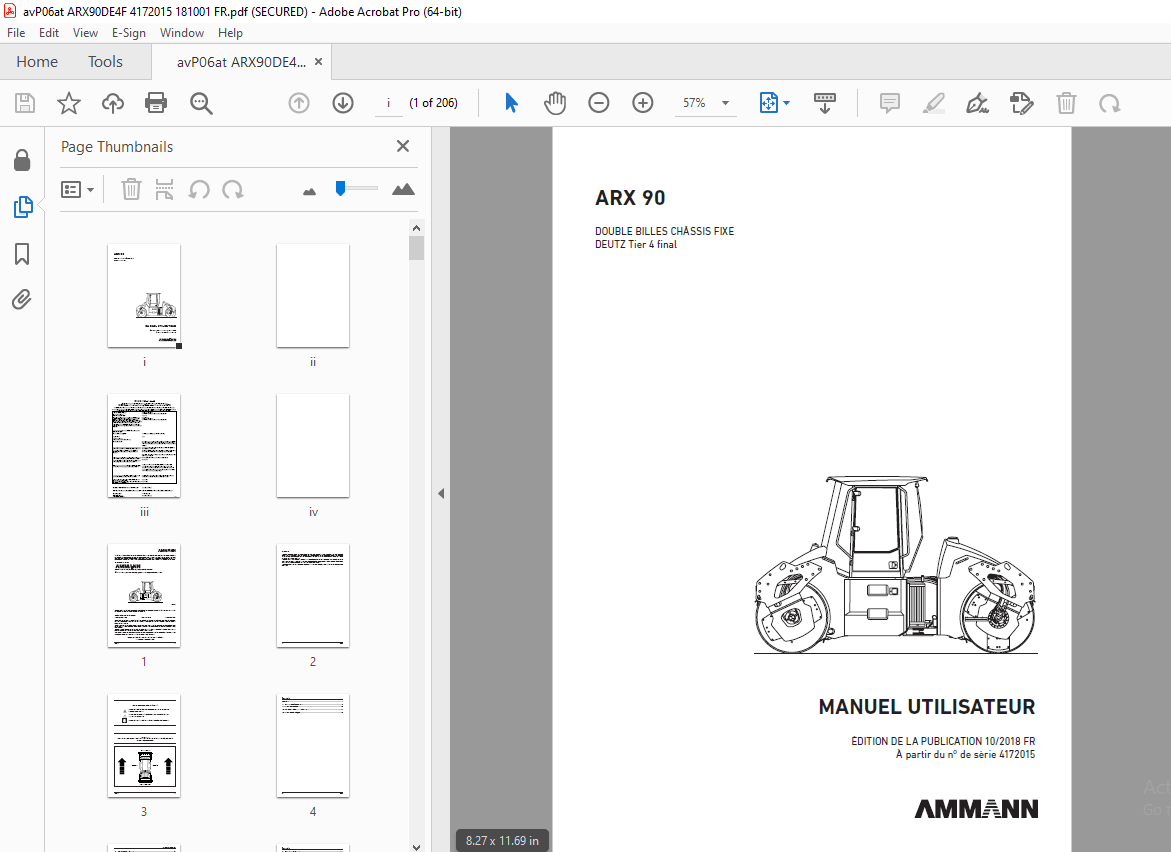Open Attachments paperclip panel

click(22, 299)
